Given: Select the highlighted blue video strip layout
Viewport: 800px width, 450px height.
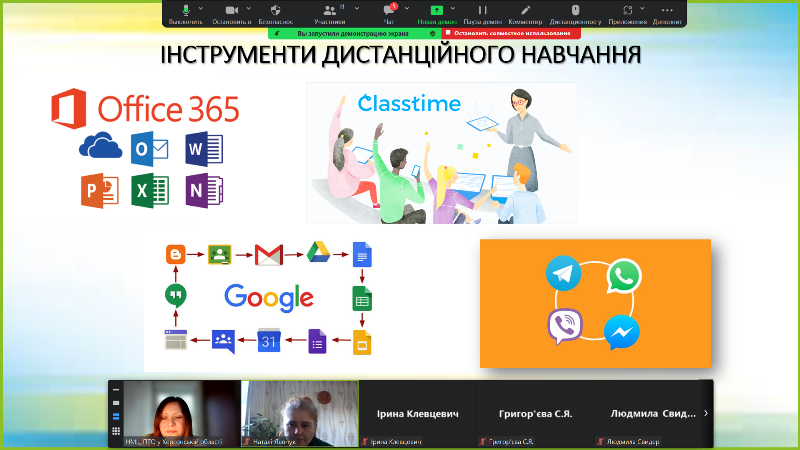Looking at the screenshot, I should [116, 417].
